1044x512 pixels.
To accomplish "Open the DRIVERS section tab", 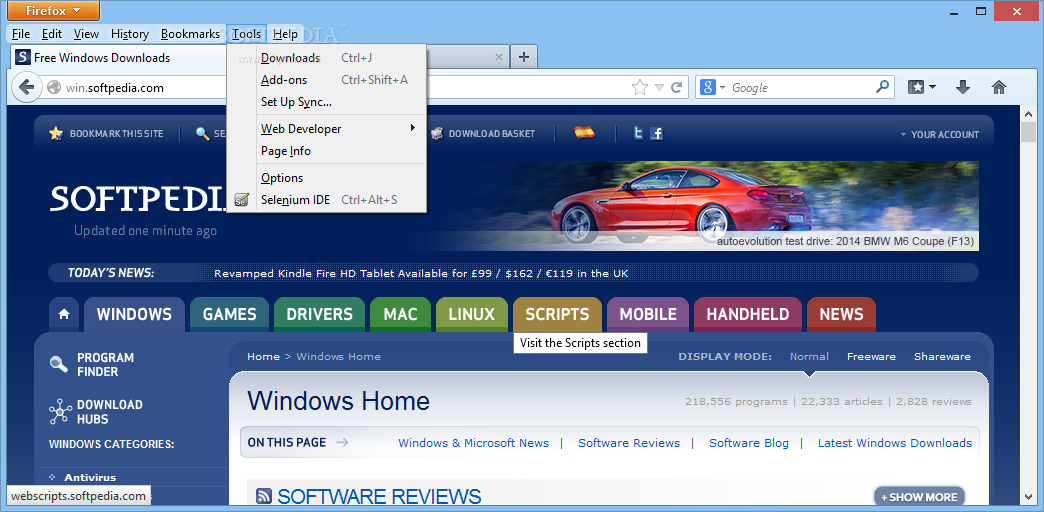I will 320,315.
